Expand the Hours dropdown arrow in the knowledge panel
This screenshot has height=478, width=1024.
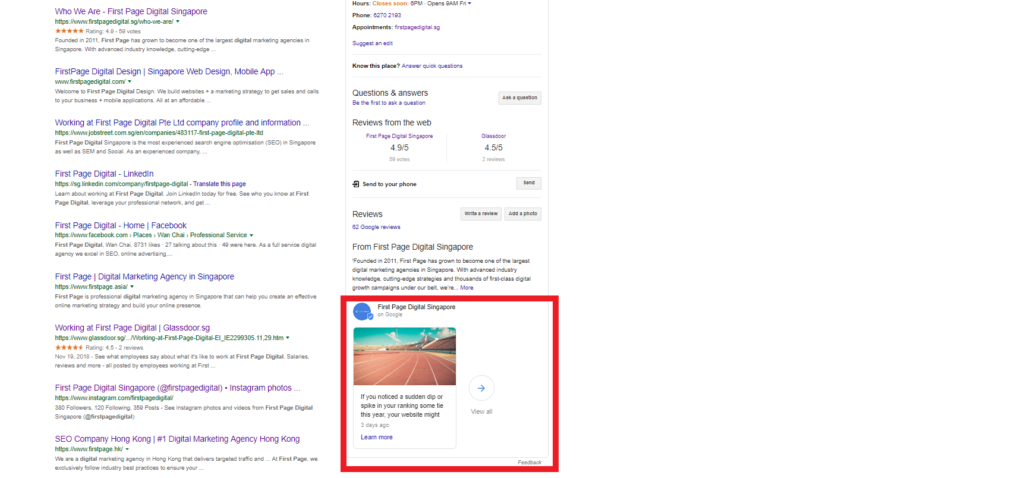point(470,3)
